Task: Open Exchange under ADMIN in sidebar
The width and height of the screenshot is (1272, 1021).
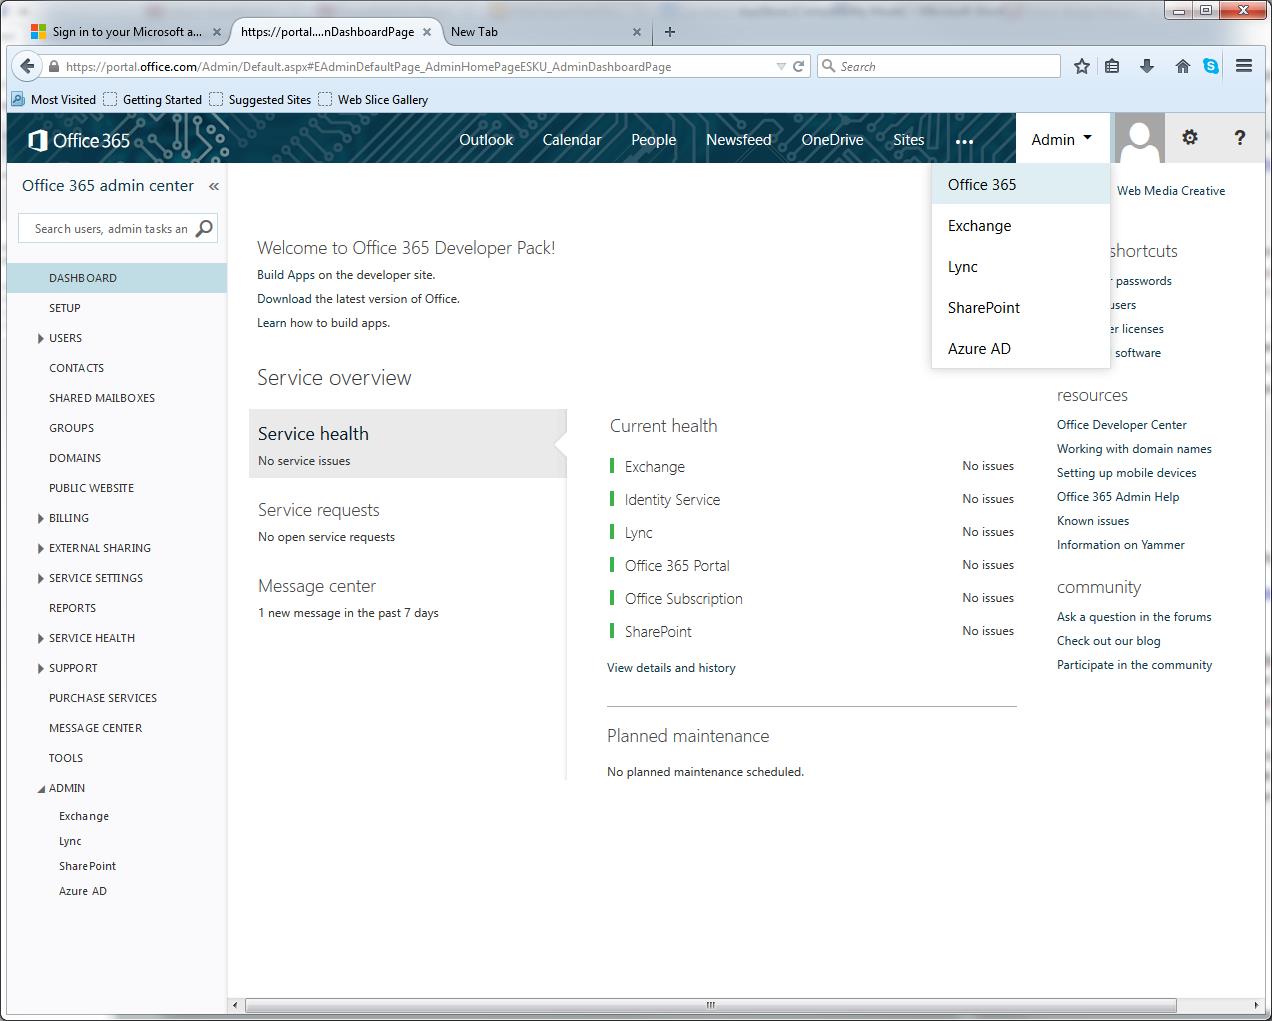Action: coord(84,816)
